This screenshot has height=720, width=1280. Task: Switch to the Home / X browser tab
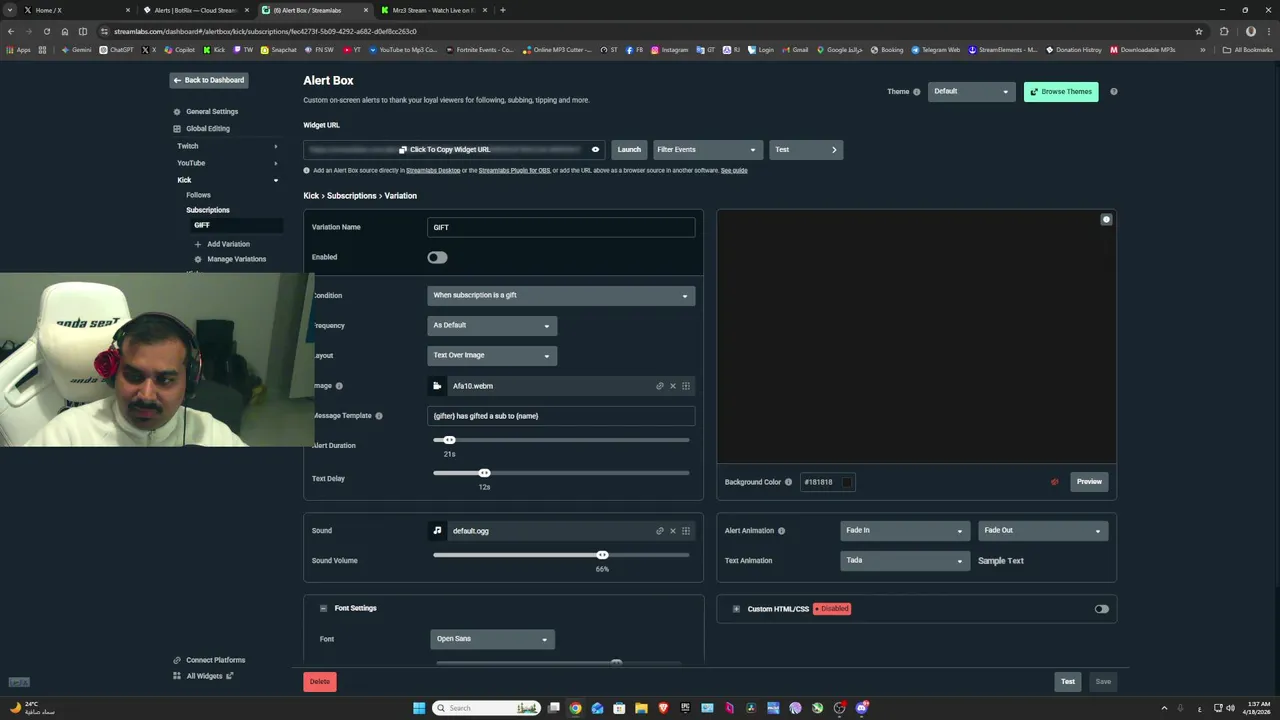[76, 10]
